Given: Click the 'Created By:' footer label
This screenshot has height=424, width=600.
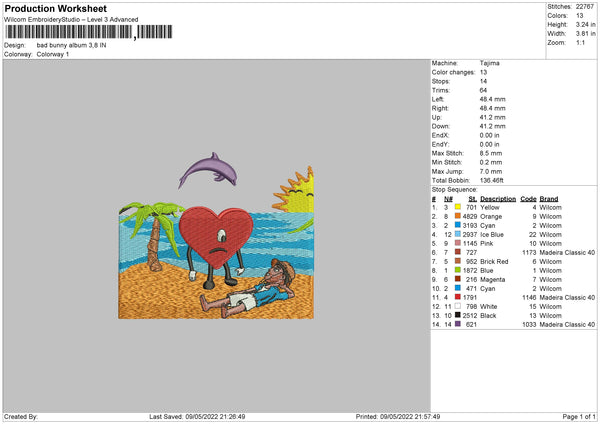Looking at the screenshot, I should (21, 417).
